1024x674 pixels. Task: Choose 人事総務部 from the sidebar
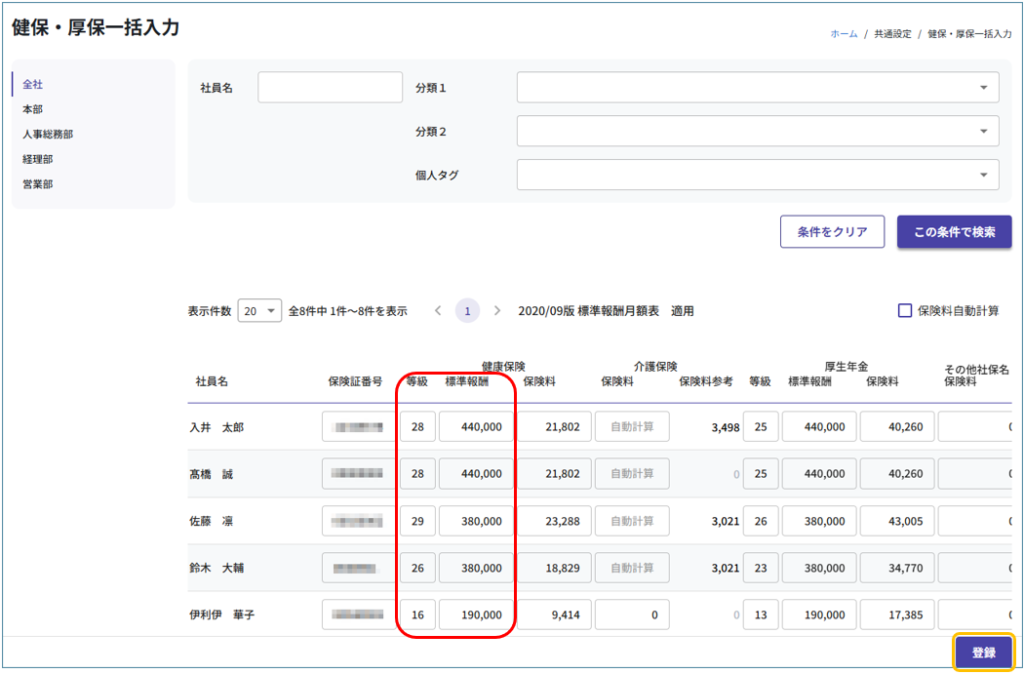coord(47,134)
